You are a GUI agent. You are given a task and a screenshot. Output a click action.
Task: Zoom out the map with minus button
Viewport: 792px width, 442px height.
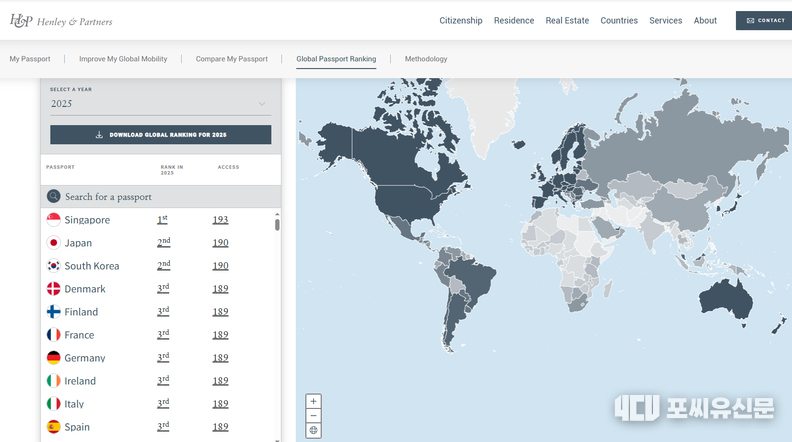coord(313,416)
